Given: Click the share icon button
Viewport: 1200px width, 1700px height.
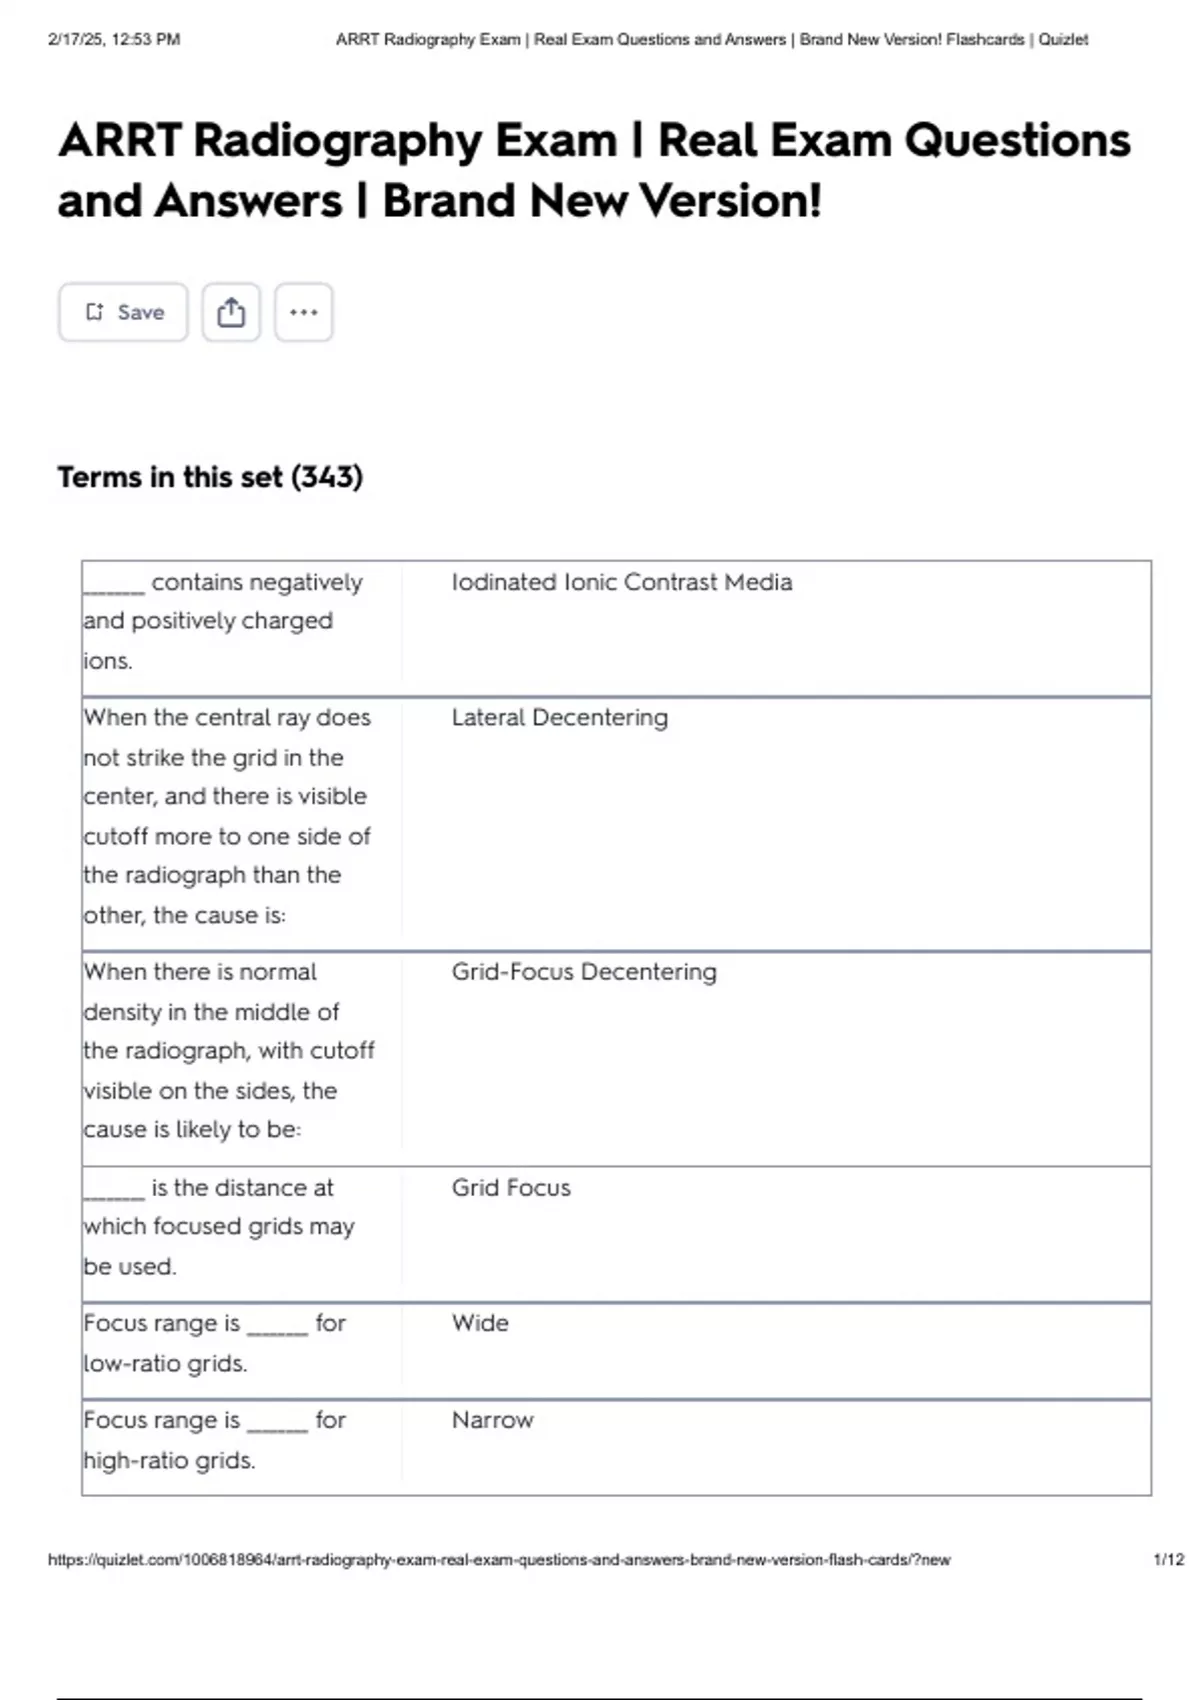Looking at the screenshot, I should [x=231, y=312].
